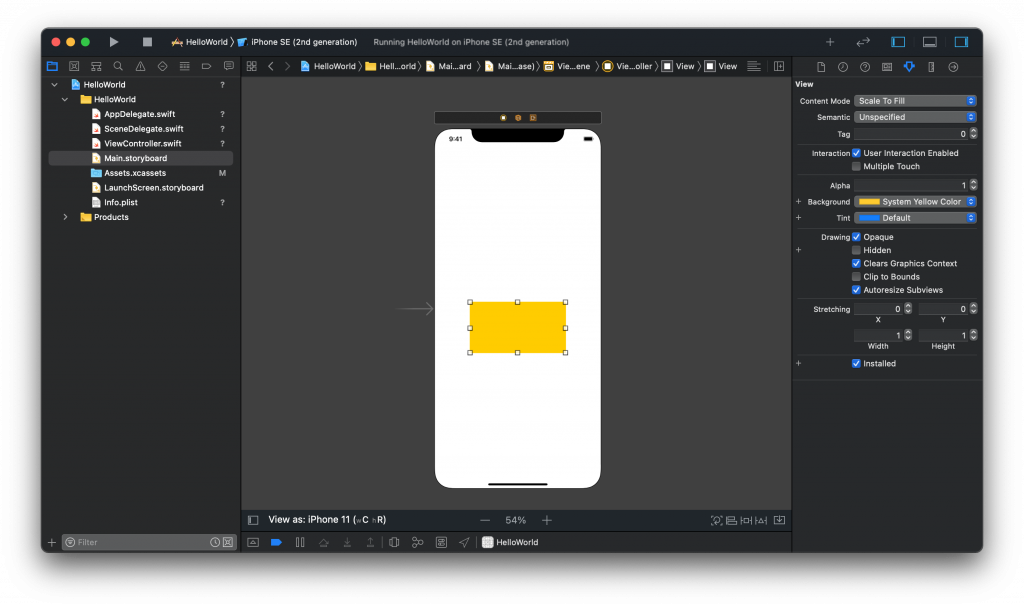Zoom in the canvas with plus
This screenshot has width=1024, height=607.
pyautogui.click(x=547, y=520)
